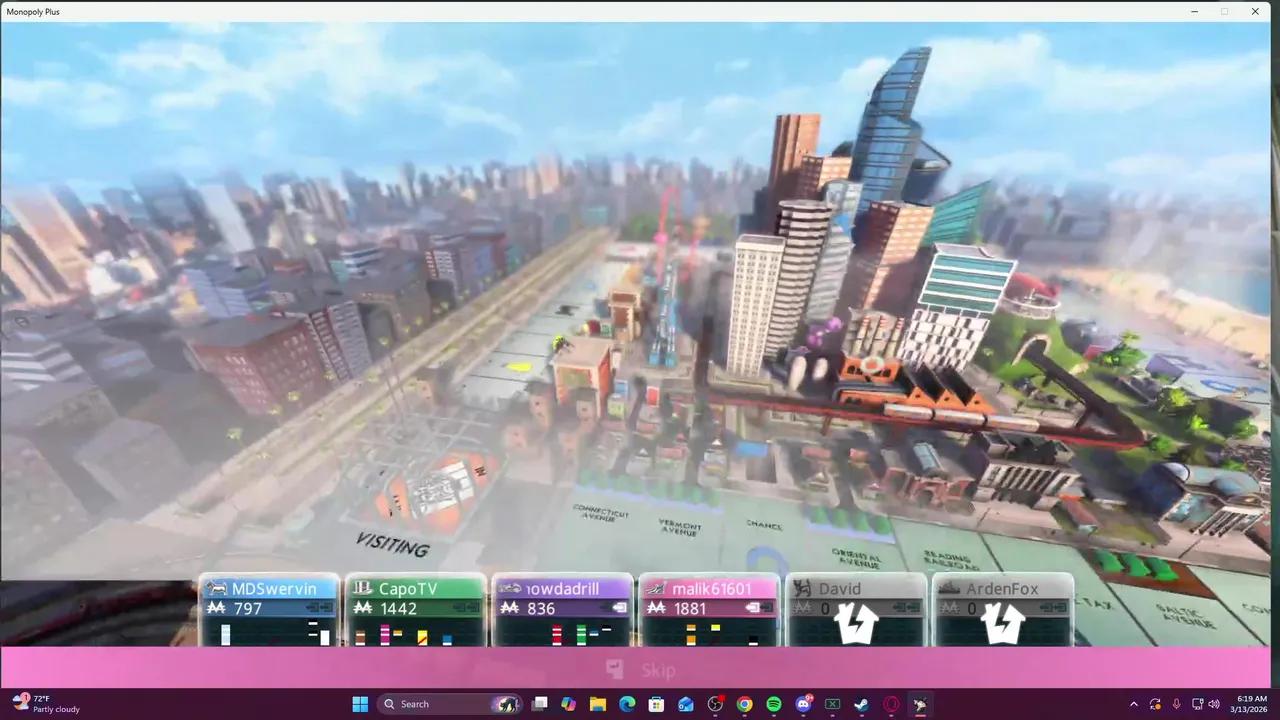The image size is (1280, 720).
Task: Select the malik61601 player panel
Action: (x=709, y=611)
